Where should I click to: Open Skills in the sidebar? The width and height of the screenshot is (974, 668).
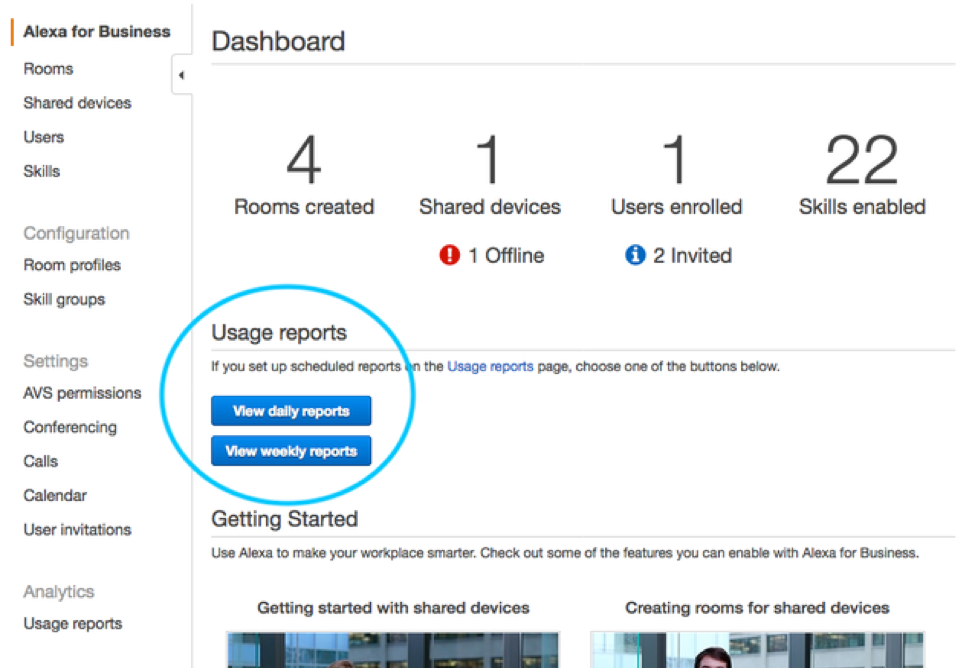point(42,172)
